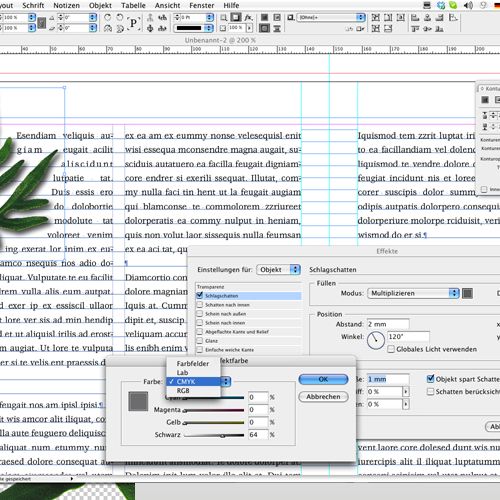
Task: Click the select next object icon
Action: pos(162,29)
